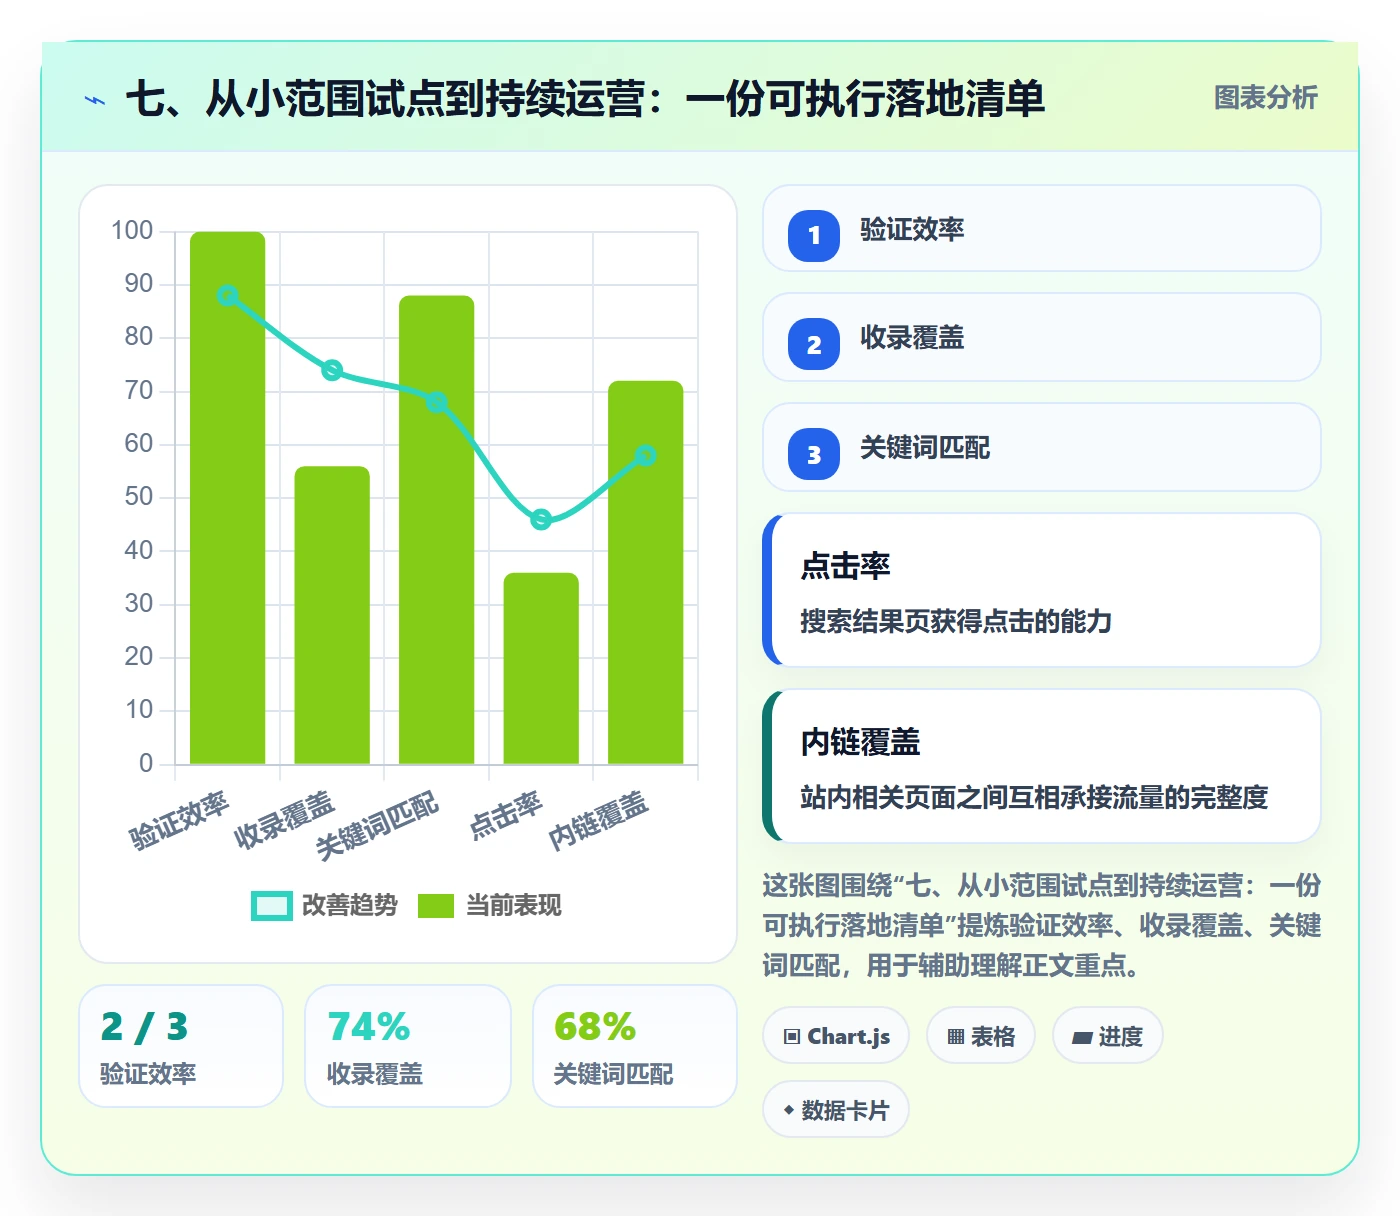Click the diamond icon in the 数据卡片 tag
Screen dimensions: 1400x1216
click(789, 1110)
